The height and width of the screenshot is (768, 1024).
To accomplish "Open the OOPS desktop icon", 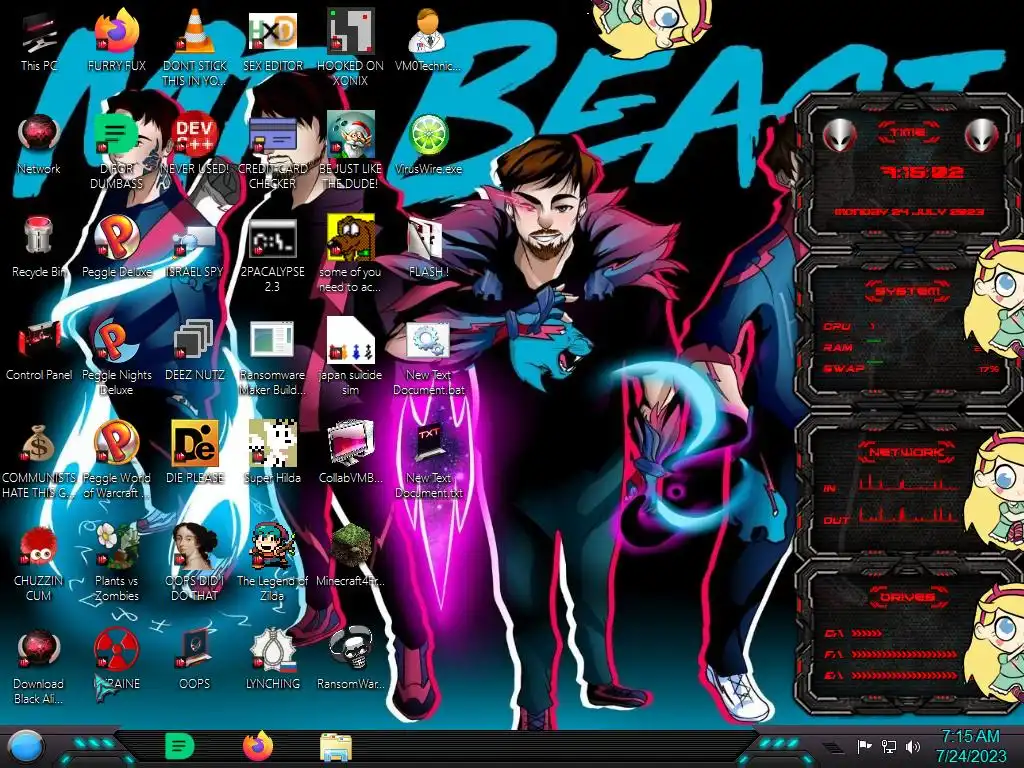I will point(195,660).
